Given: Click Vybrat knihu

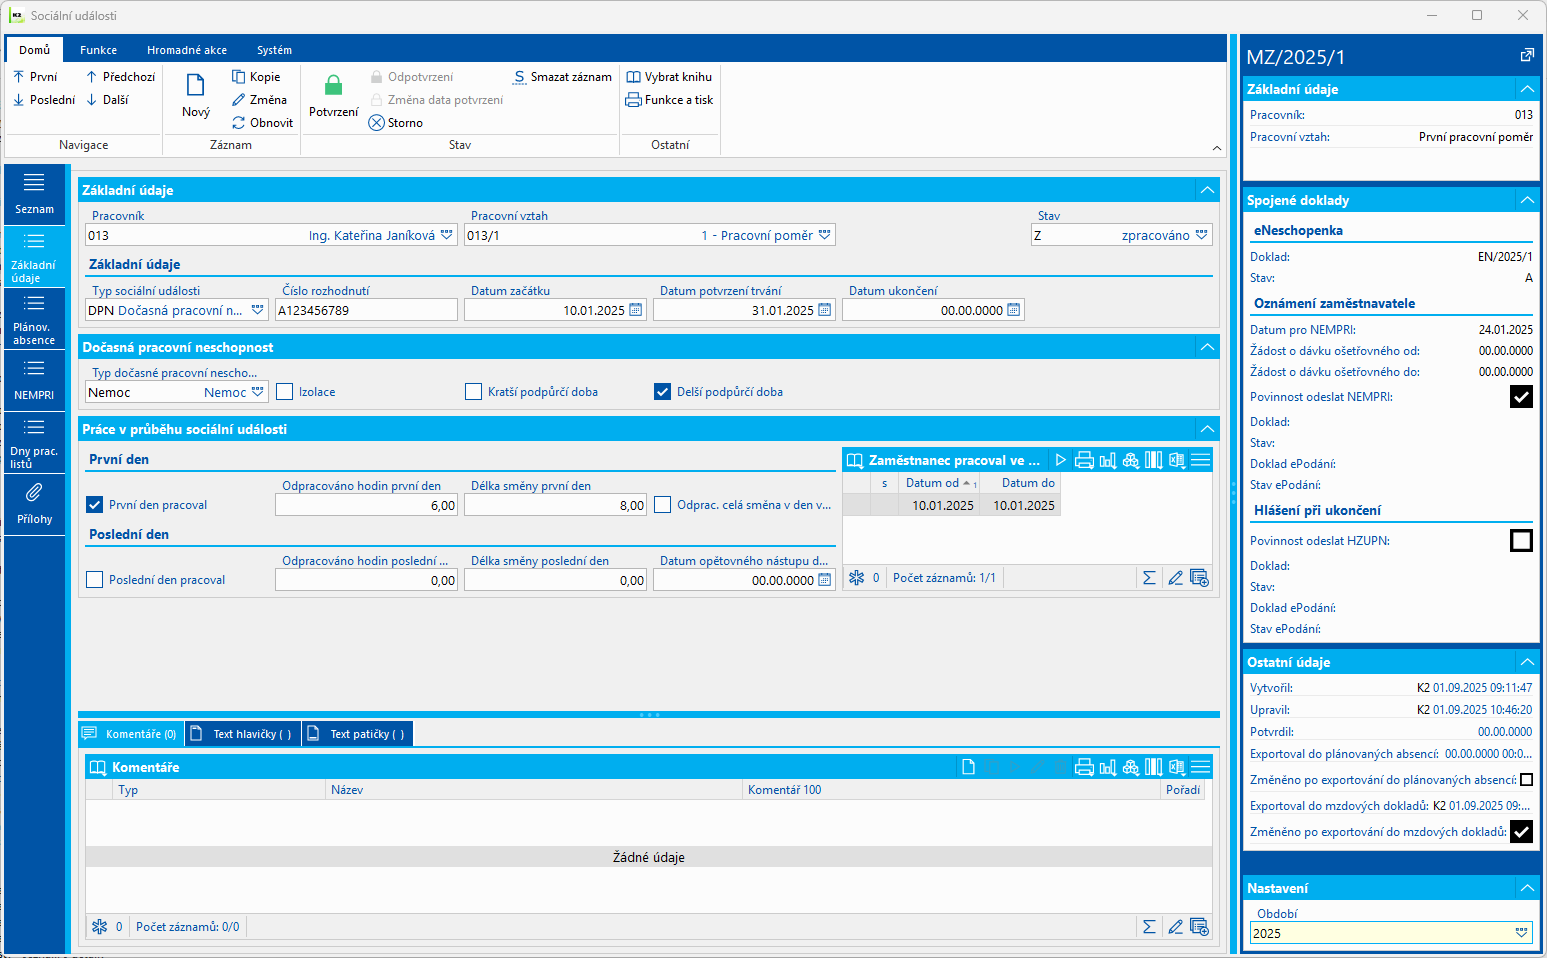Looking at the screenshot, I should coord(669,77).
